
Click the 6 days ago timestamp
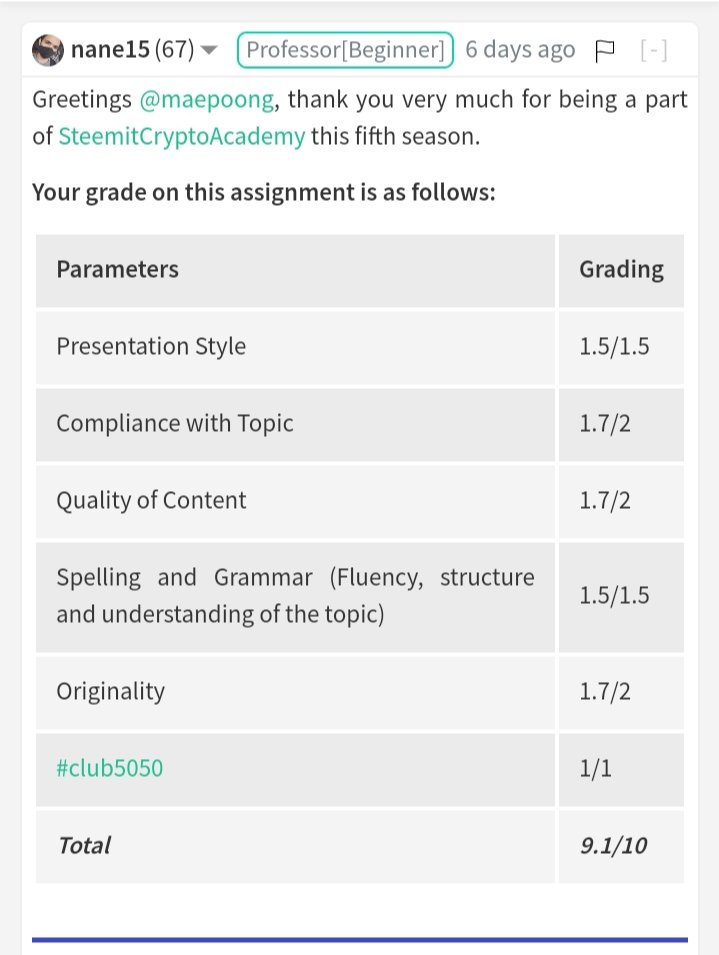[520, 50]
